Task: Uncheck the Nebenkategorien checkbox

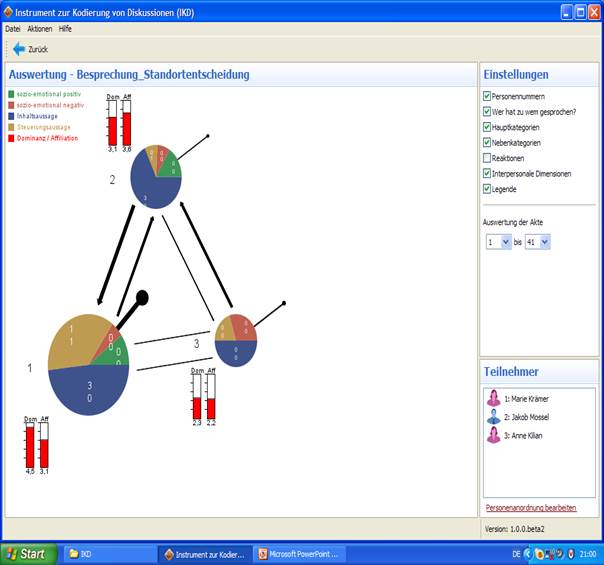Action: coord(487,143)
